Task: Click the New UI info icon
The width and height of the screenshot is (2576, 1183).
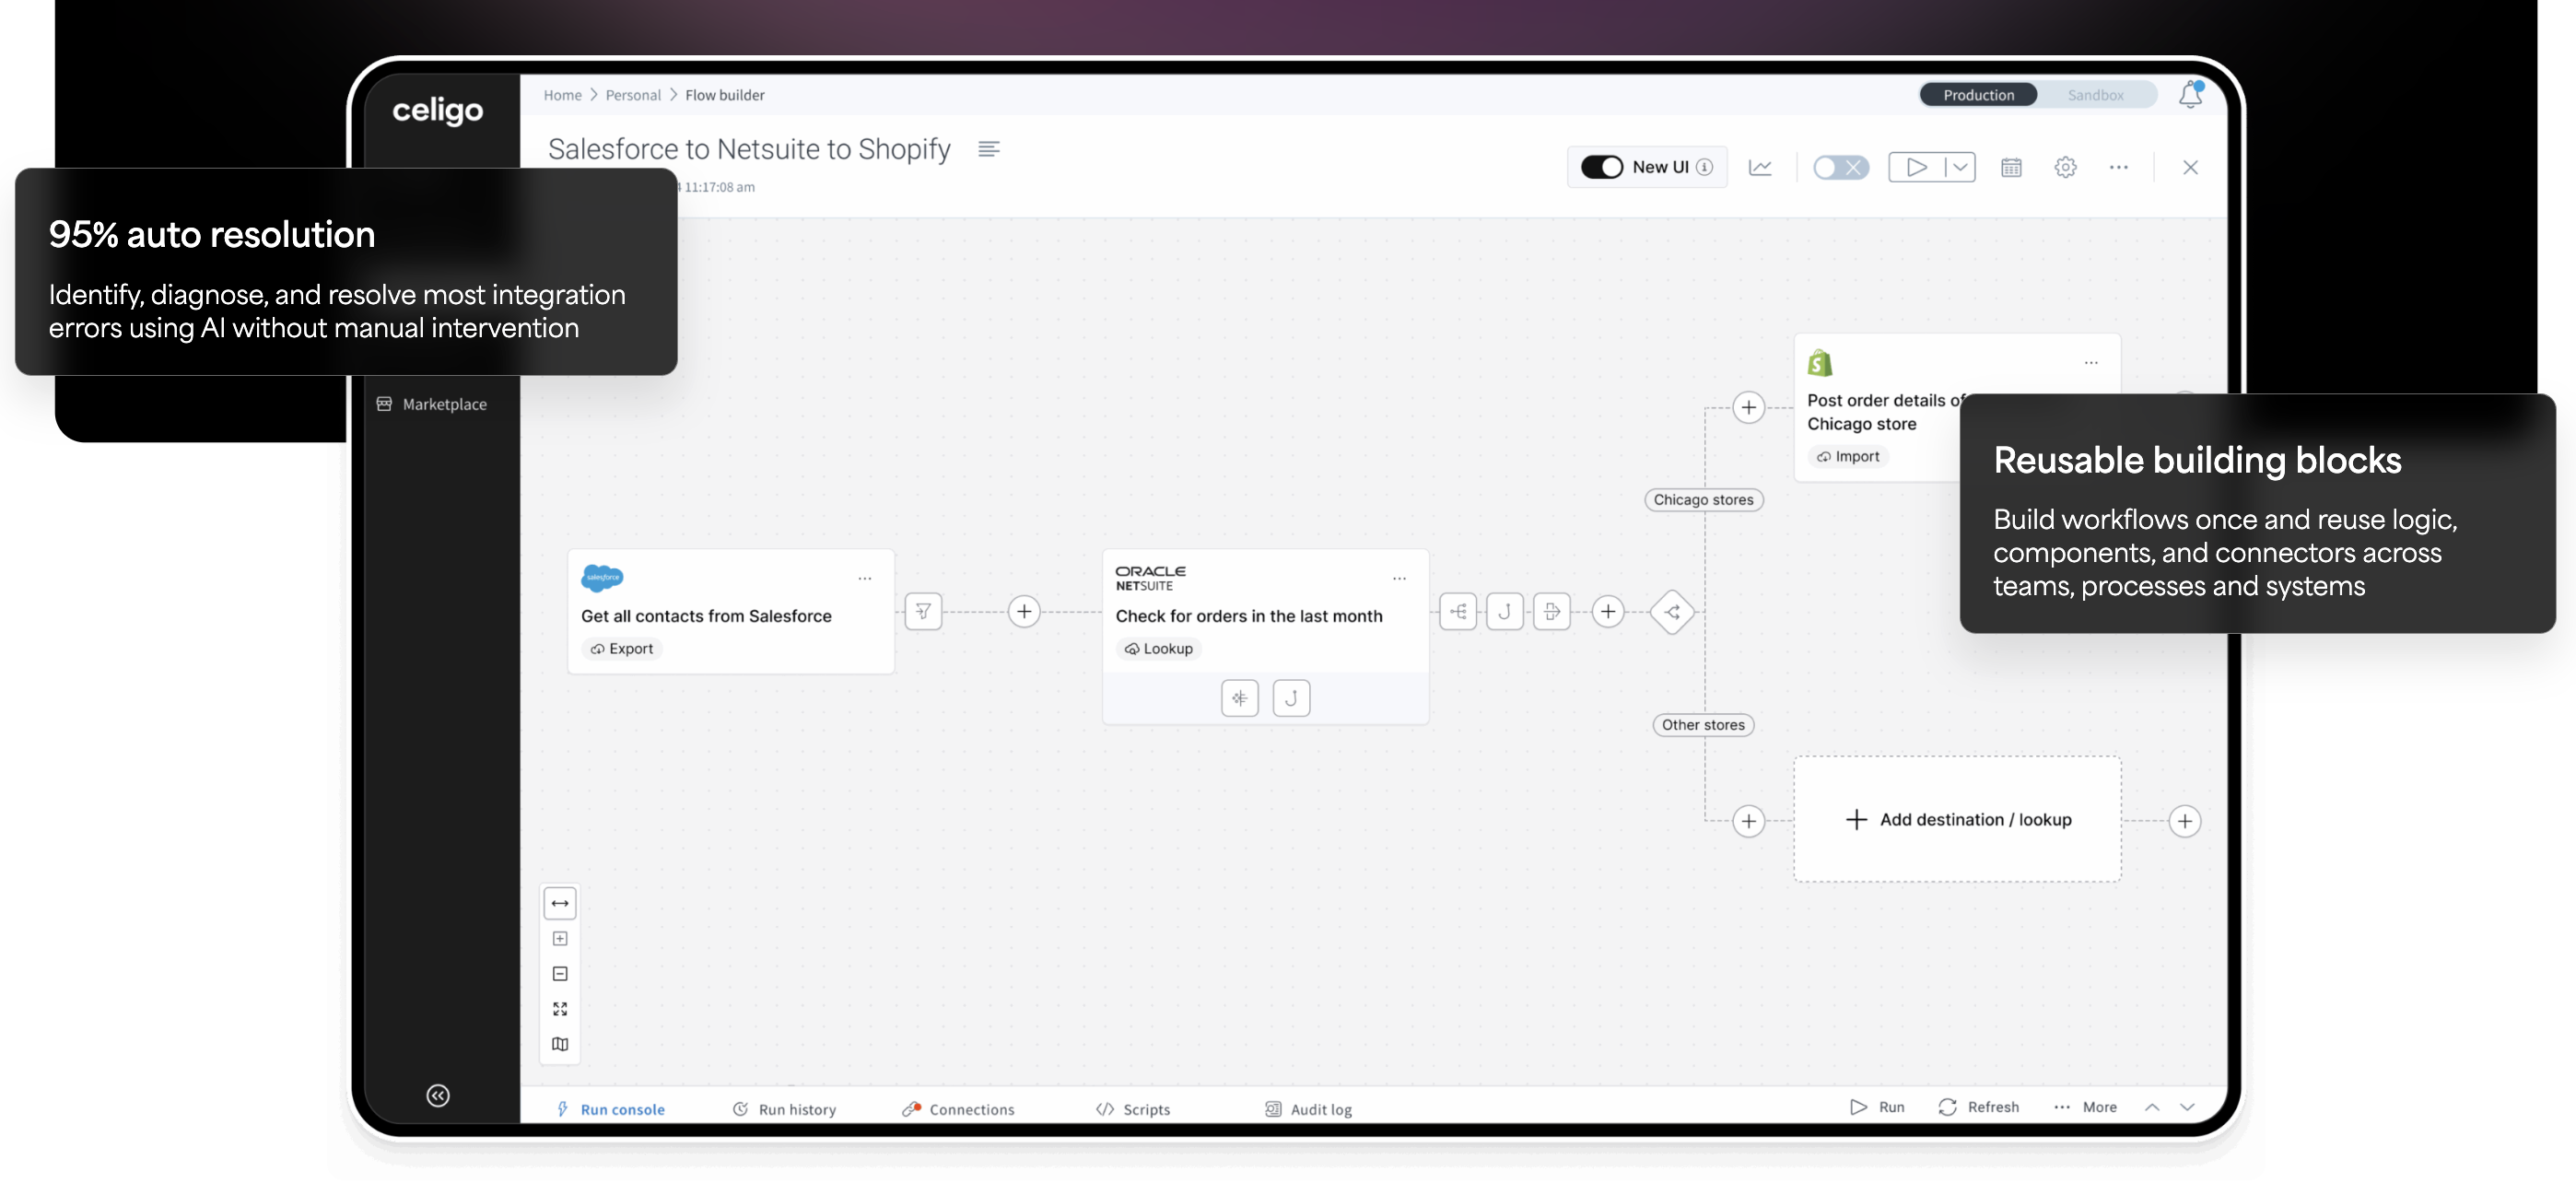Action: pos(1705,167)
